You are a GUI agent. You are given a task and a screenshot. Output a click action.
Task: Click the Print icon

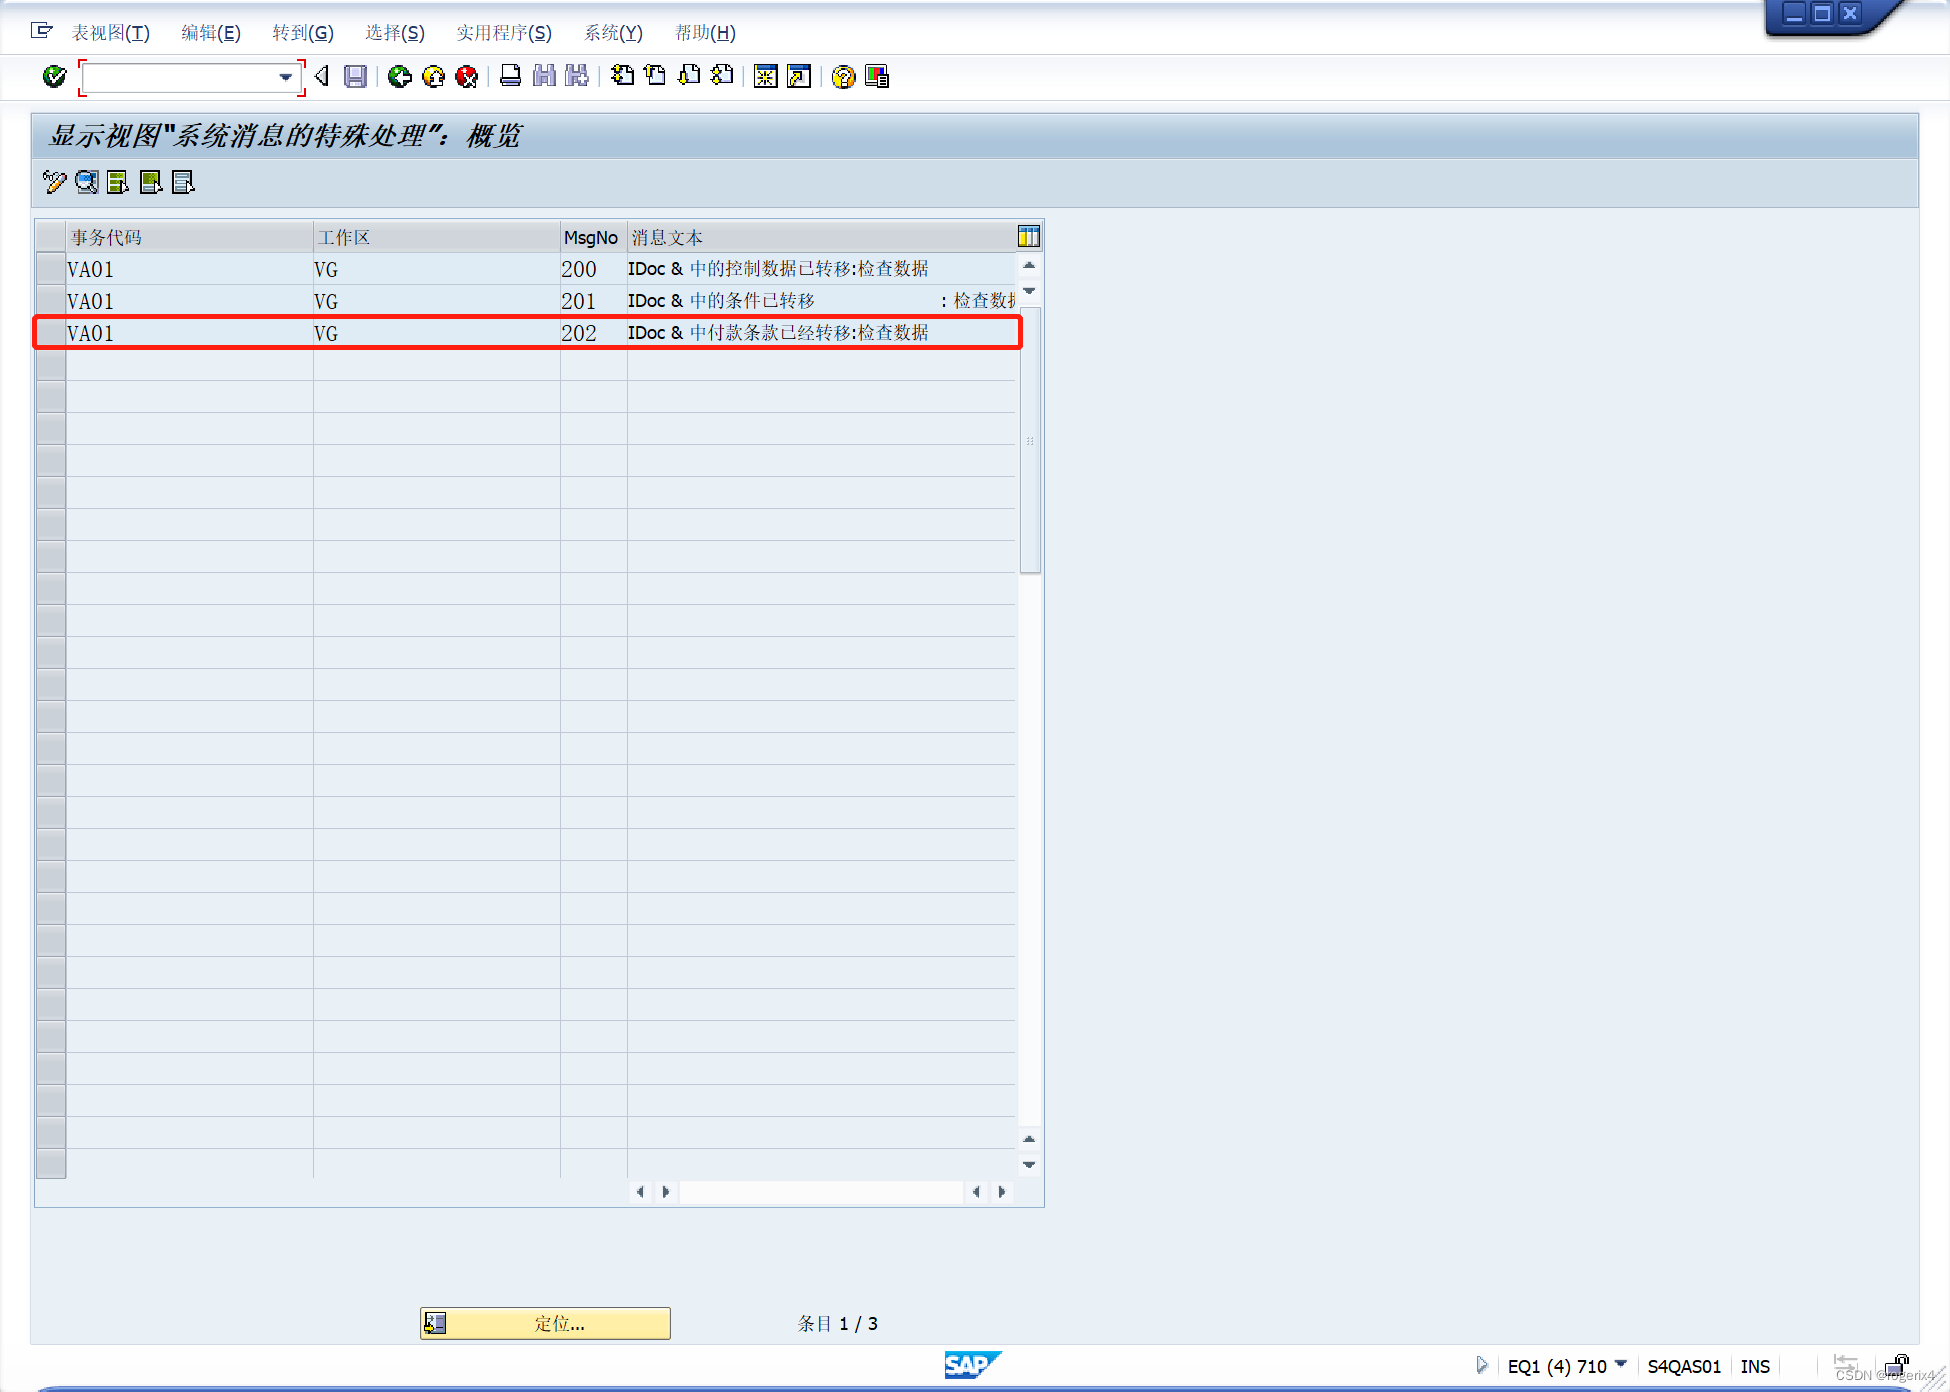(x=510, y=77)
